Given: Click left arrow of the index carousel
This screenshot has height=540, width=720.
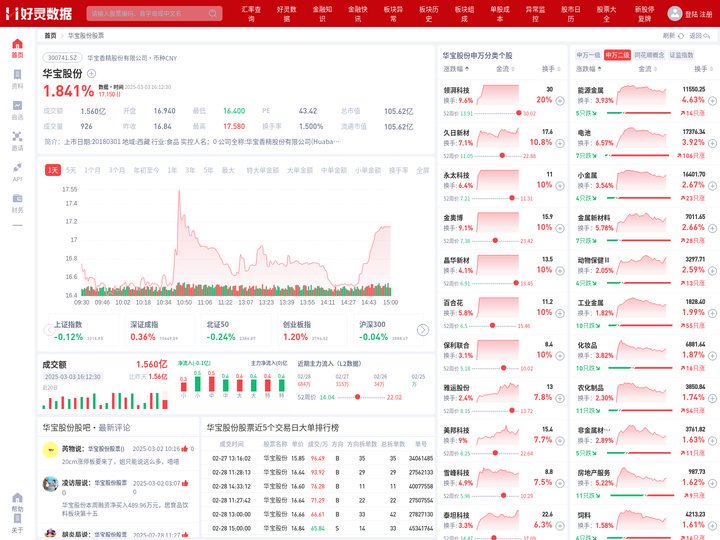Looking at the screenshot, I should pos(49,330).
